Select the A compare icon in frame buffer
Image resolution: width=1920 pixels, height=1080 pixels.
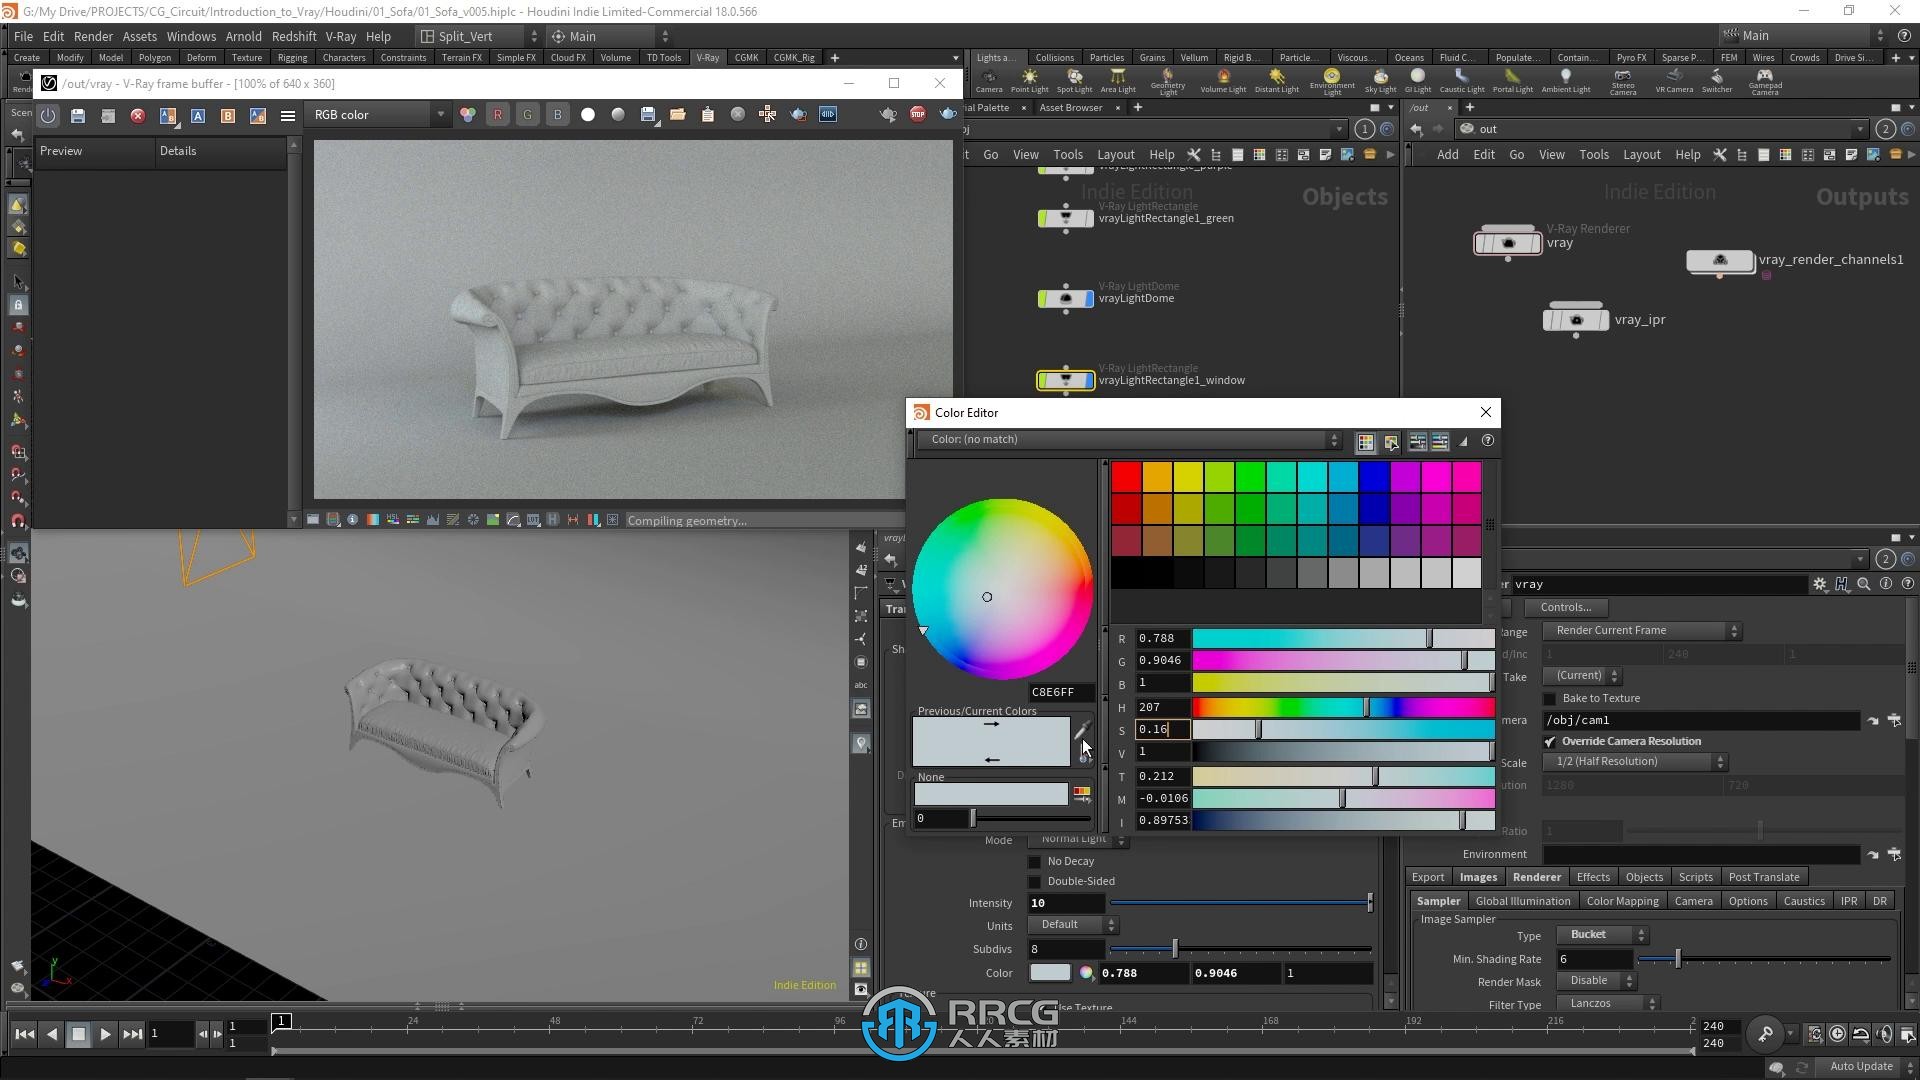(198, 115)
